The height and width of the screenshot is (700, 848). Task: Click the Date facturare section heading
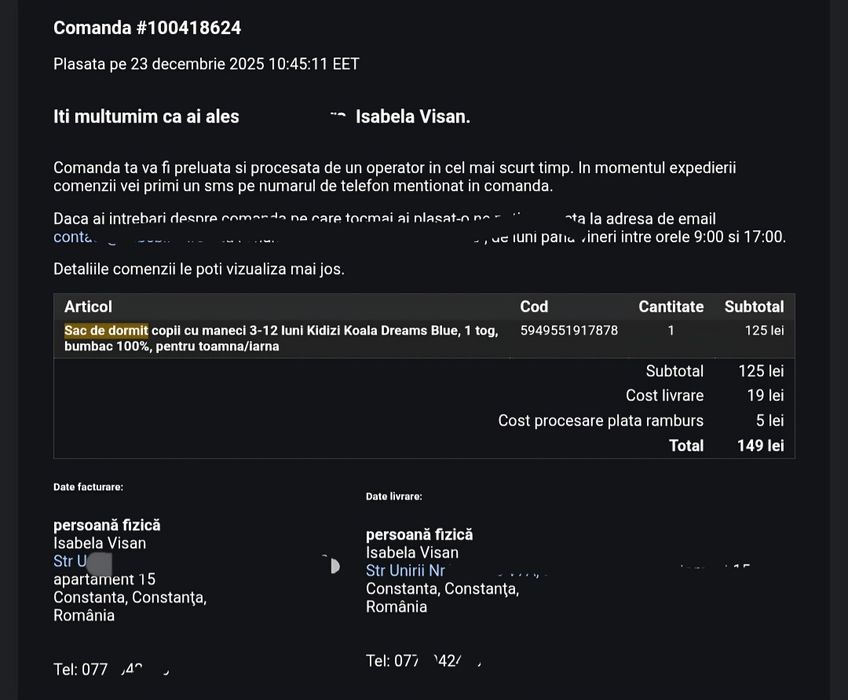pos(88,487)
